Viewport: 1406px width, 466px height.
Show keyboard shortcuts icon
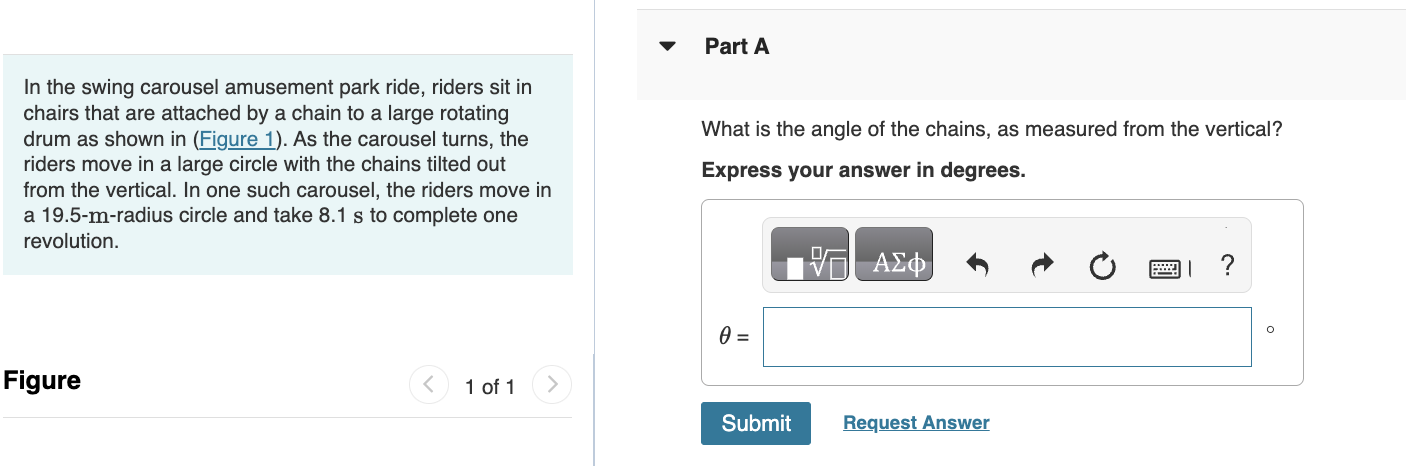(x=1166, y=268)
